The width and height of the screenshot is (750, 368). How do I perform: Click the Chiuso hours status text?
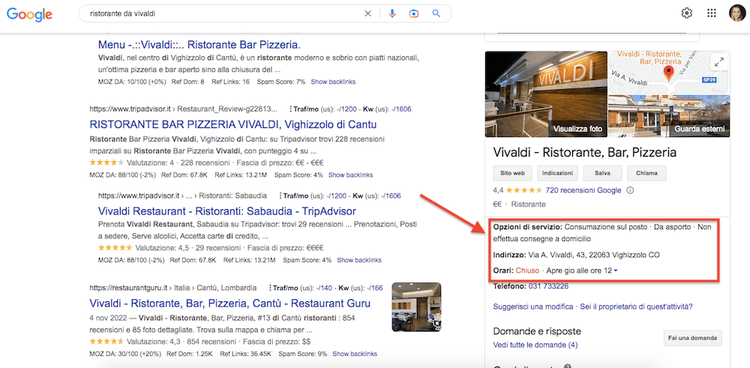528,271
